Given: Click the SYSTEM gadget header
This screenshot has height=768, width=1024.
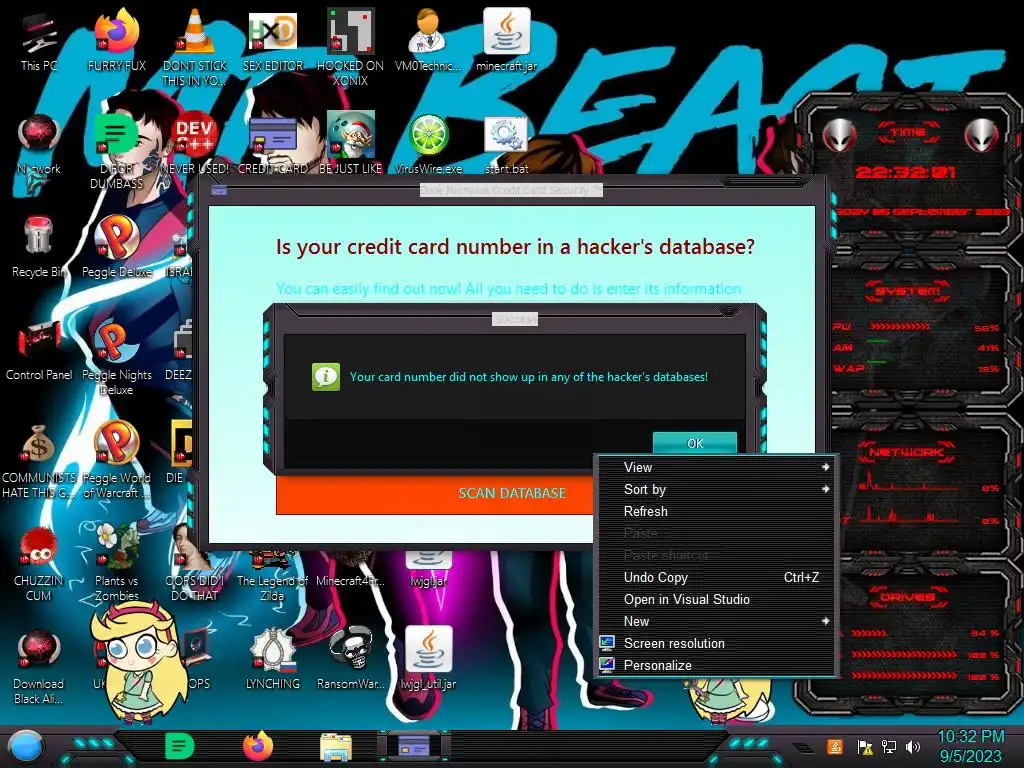Looking at the screenshot, I should tap(907, 291).
